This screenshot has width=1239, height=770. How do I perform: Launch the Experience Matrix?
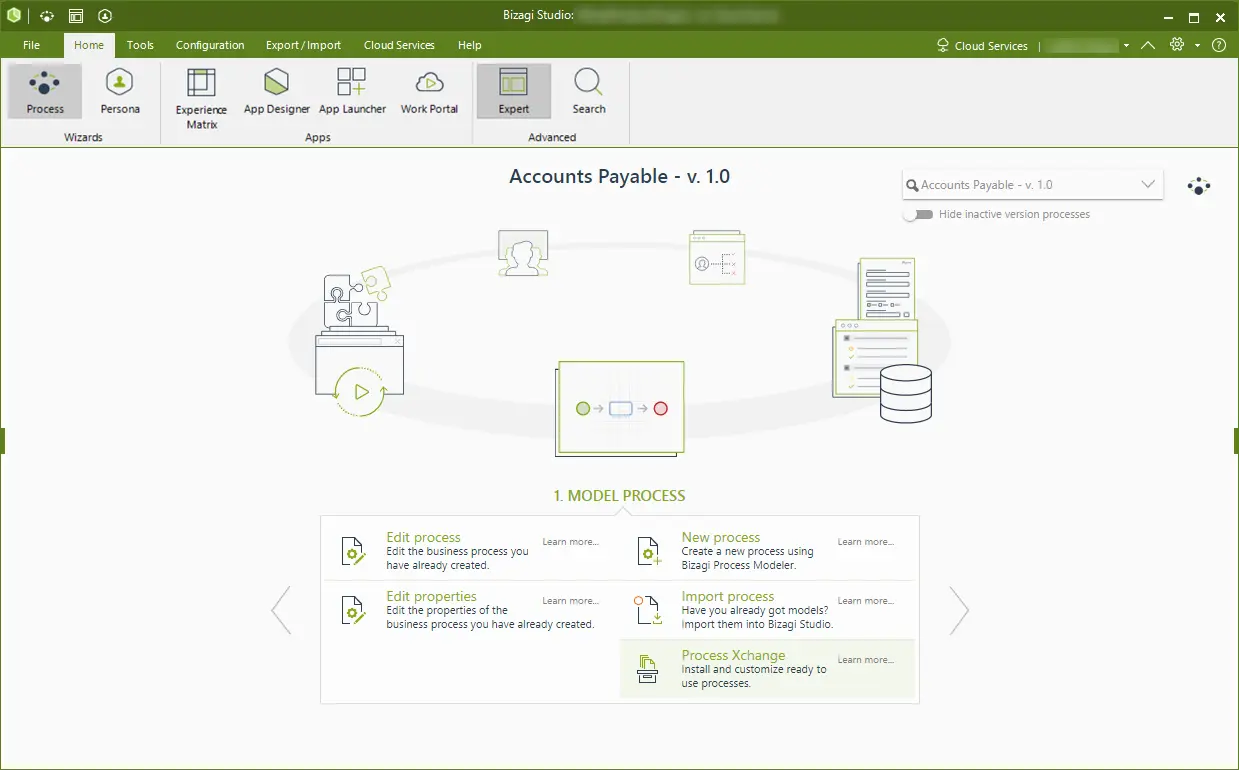[x=201, y=98]
